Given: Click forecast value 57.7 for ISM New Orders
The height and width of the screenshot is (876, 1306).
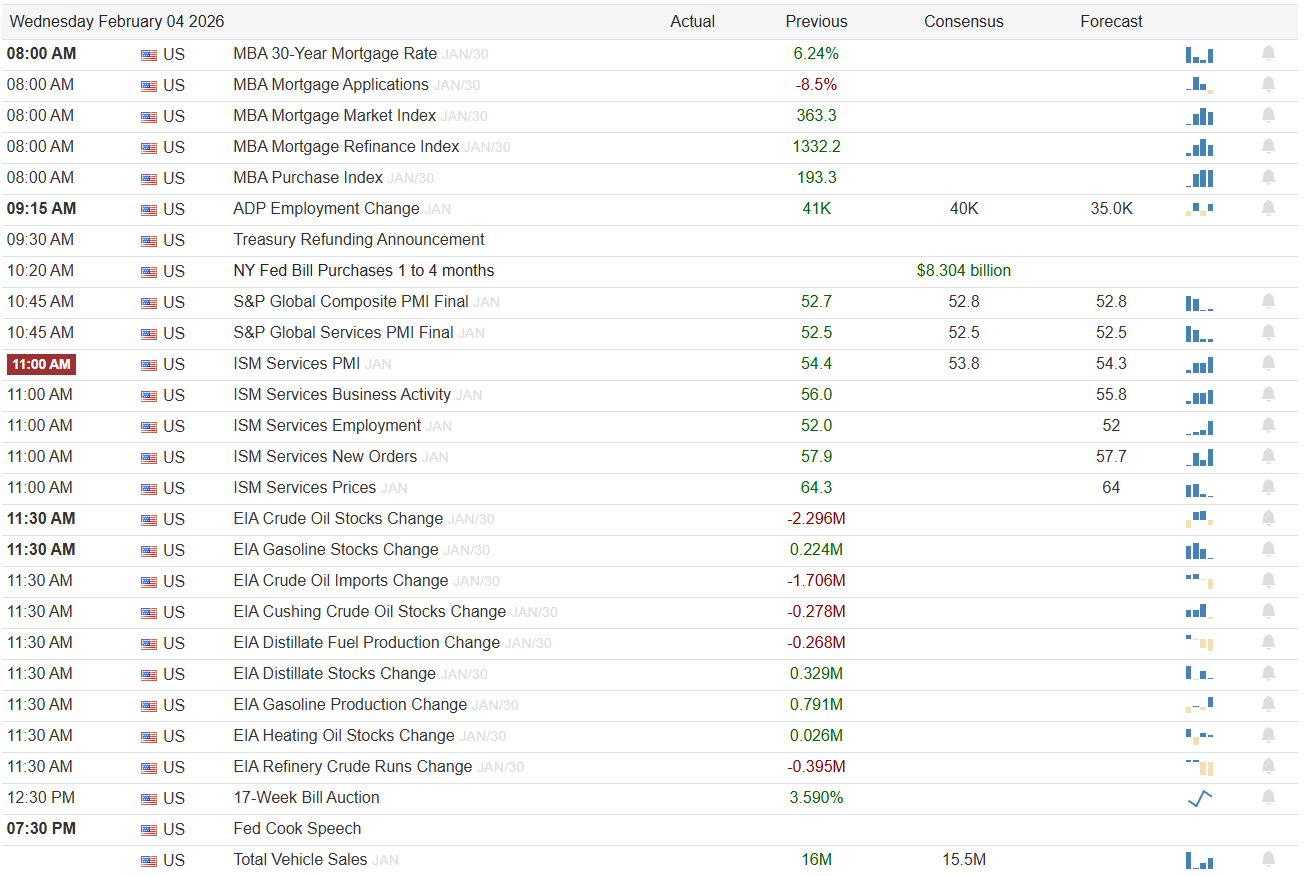Looking at the screenshot, I should coord(1111,456).
